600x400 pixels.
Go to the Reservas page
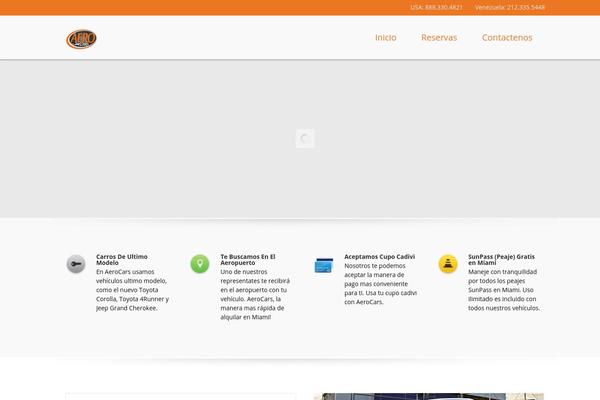coord(439,38)
